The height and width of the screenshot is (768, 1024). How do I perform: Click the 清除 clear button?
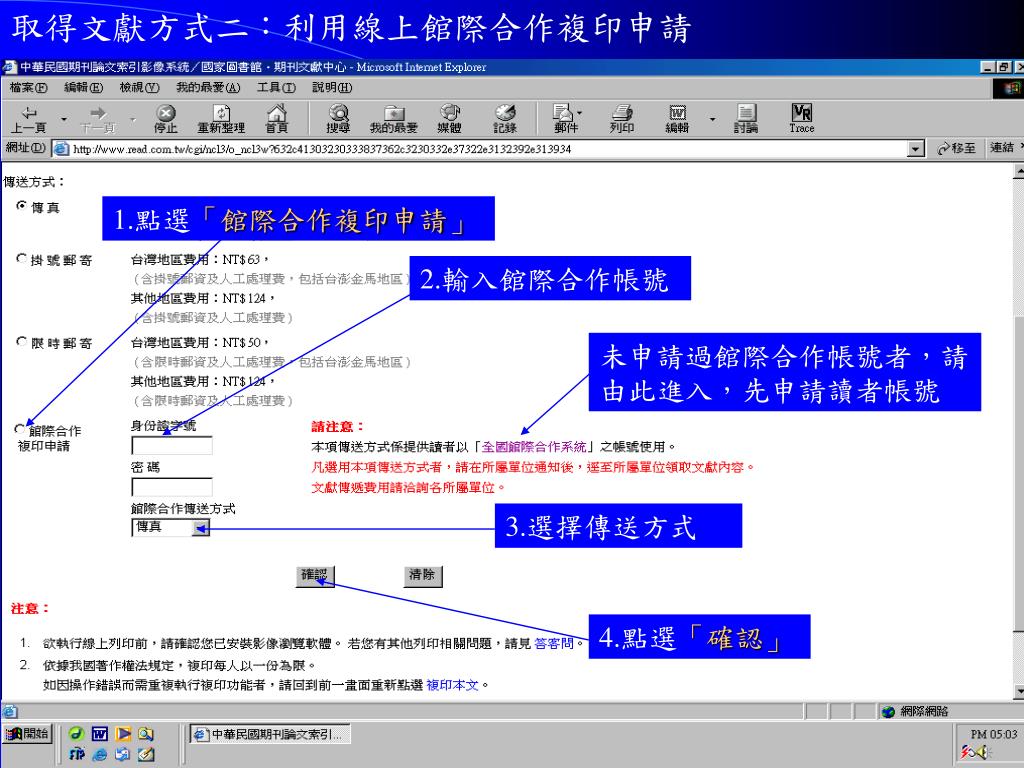423,575
